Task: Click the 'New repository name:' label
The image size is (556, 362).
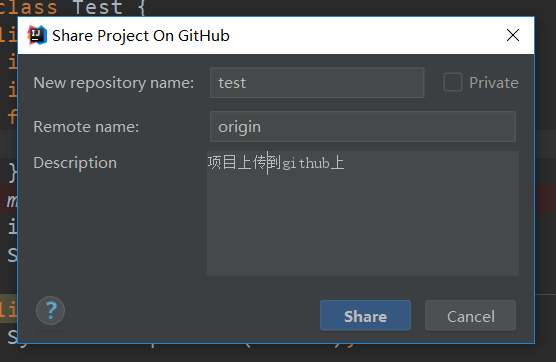Action: click(113, 83)
